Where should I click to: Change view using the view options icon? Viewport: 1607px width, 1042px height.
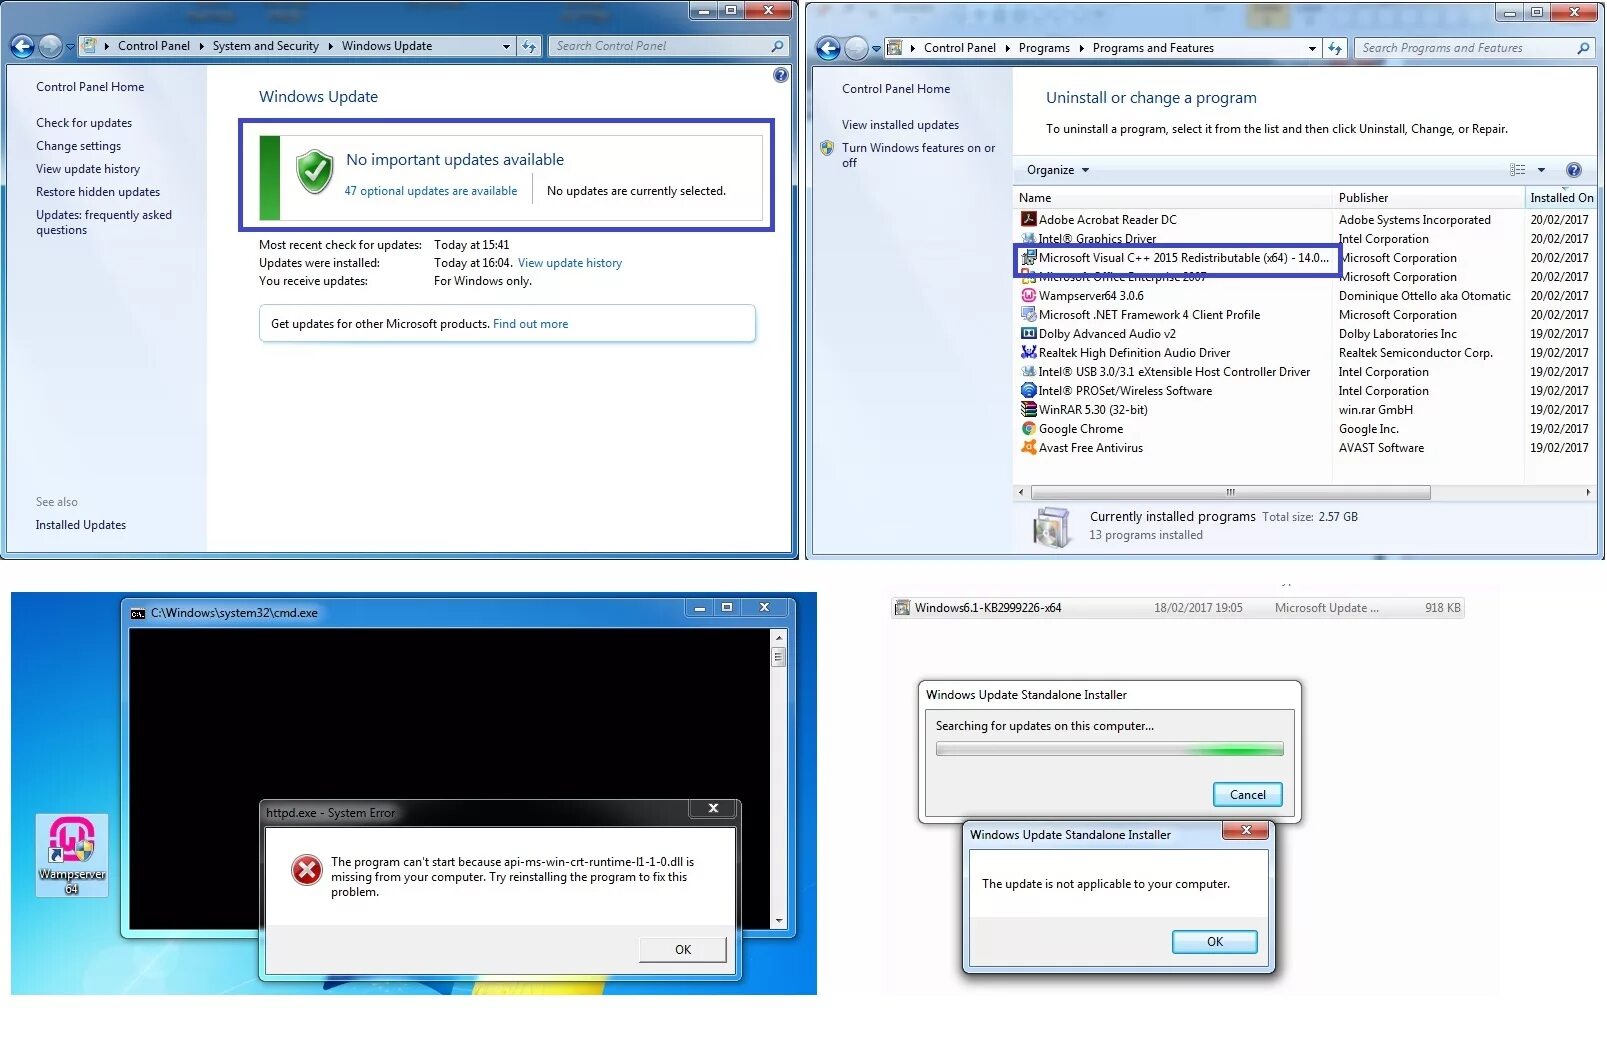[1518, 170]
